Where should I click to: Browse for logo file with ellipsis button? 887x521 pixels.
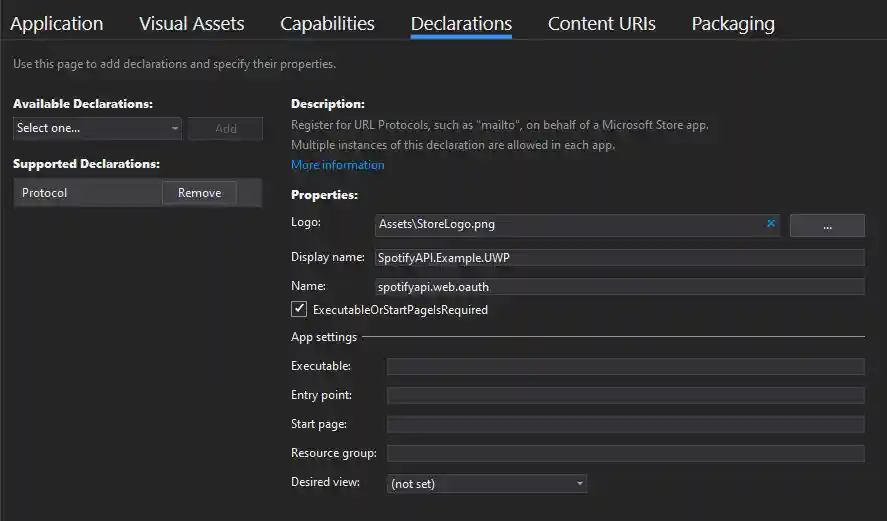(x=826, y=226)
